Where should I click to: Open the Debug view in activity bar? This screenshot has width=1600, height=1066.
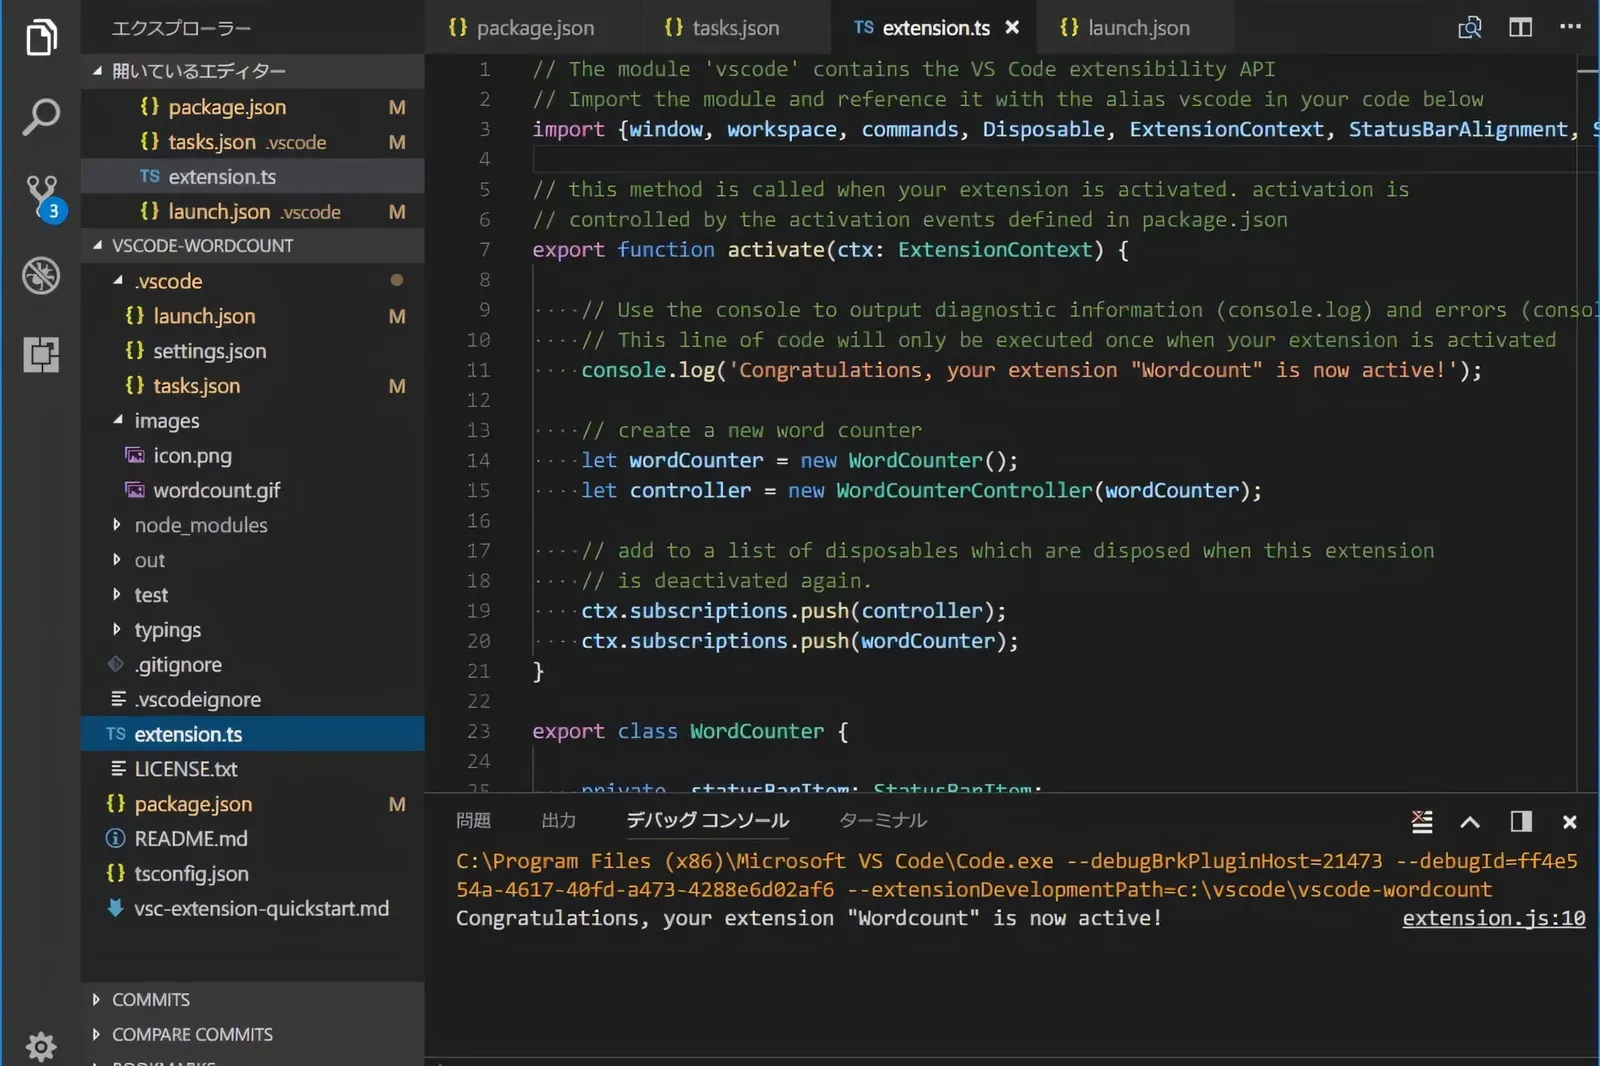(x=40, y=276)
